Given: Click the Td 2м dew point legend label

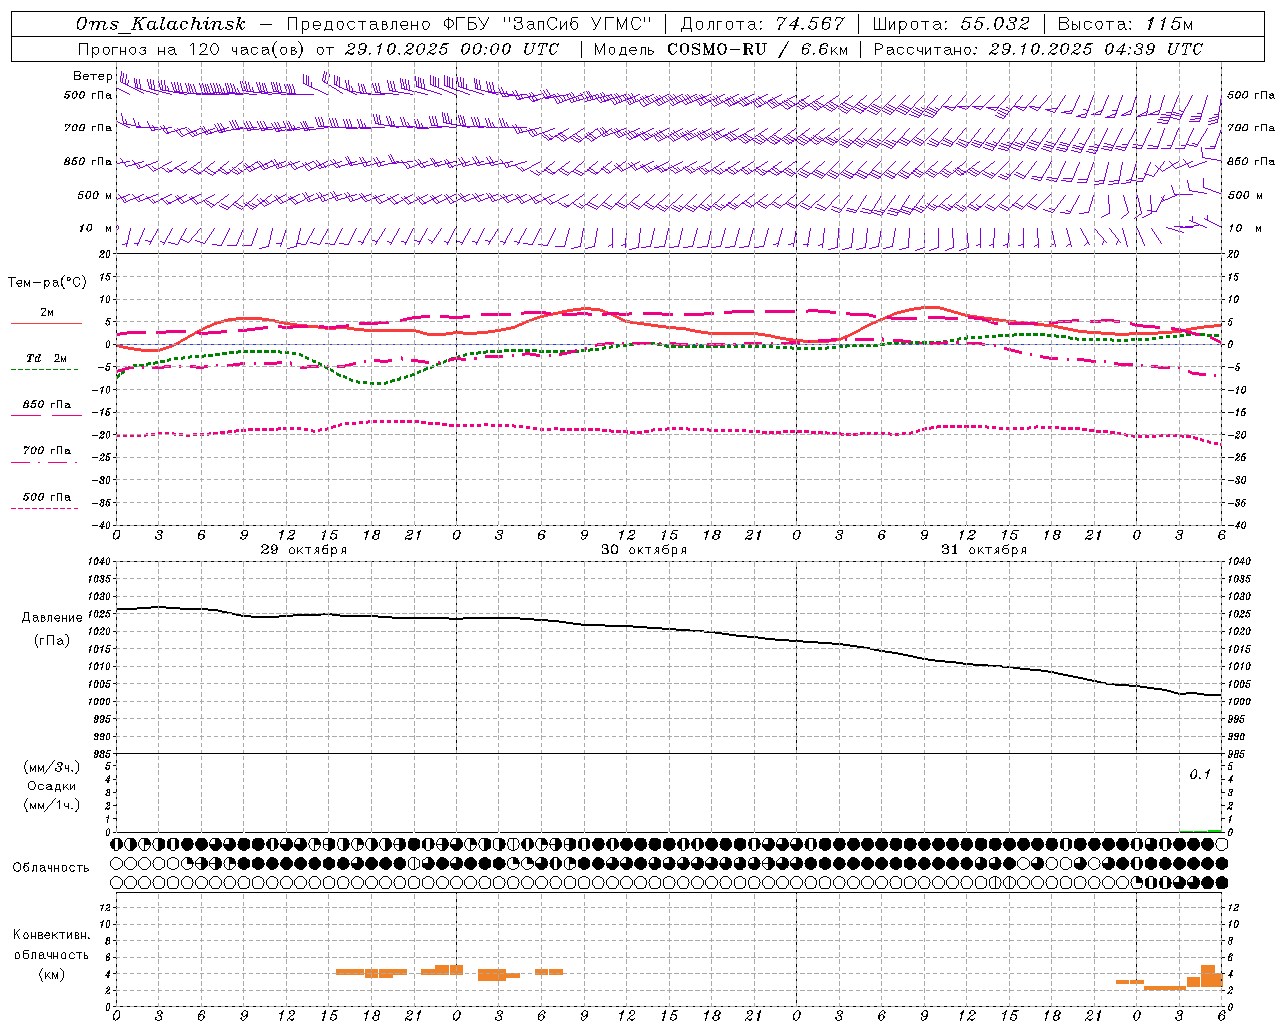Looking at the screenshot, I should (47, 358).
